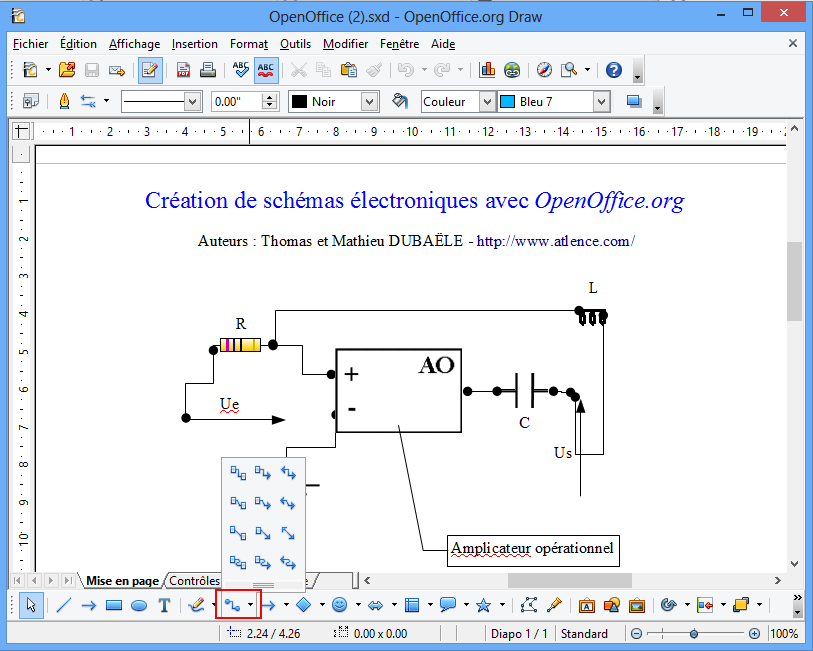Insert a chart

coord(487,70)
